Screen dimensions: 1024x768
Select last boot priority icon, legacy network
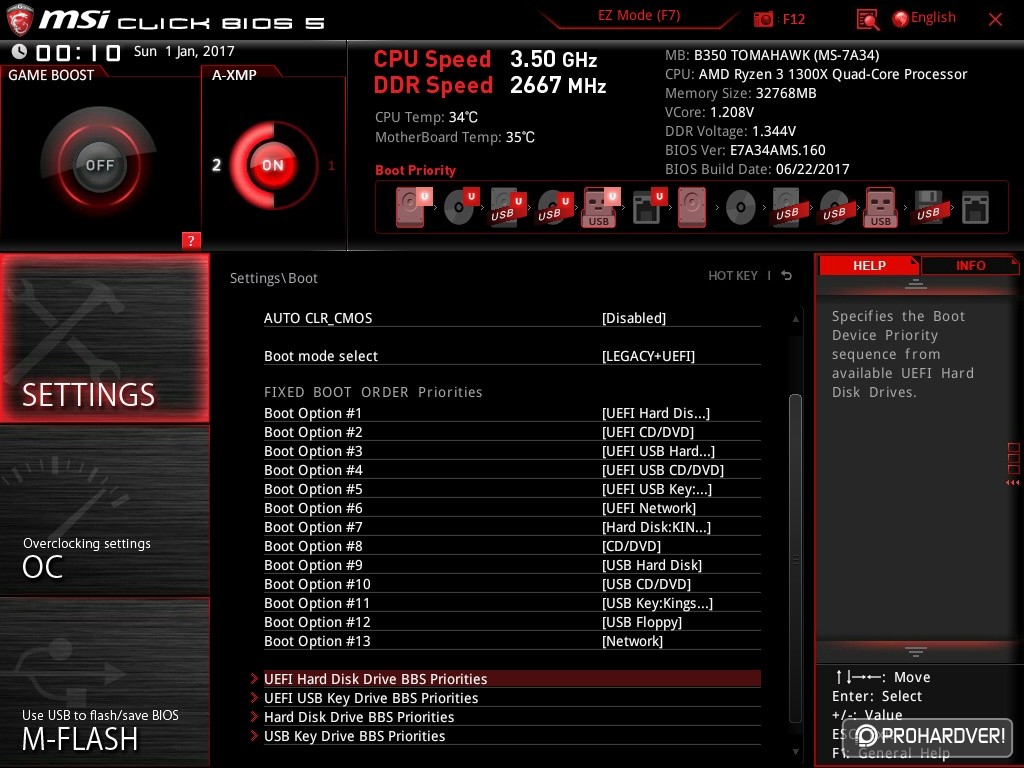(975, 208)
